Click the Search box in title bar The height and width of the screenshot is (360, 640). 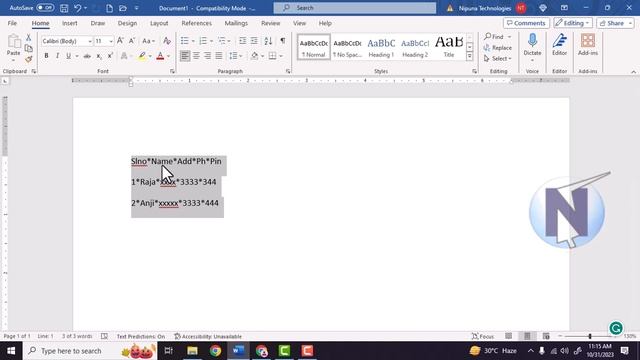[x=354, y=8]
